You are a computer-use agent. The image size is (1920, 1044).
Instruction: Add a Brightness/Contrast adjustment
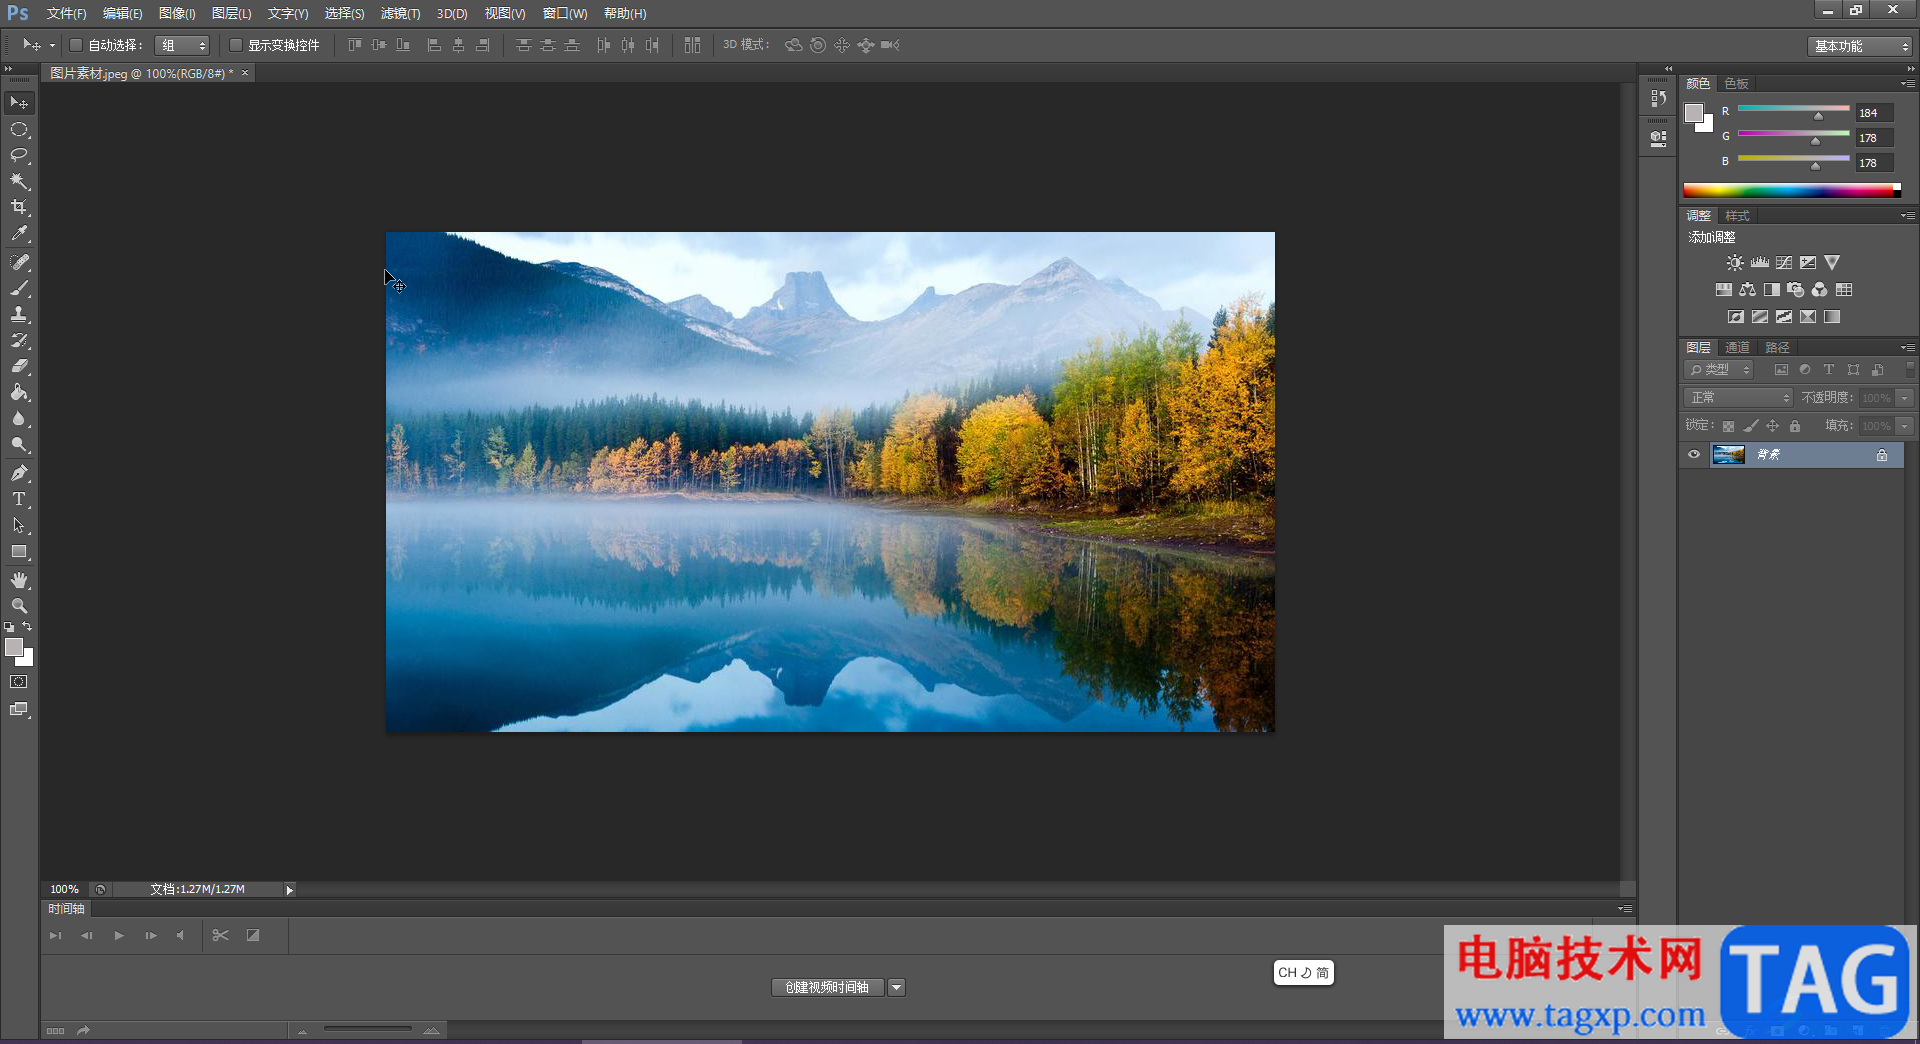tap(1735, 263)
